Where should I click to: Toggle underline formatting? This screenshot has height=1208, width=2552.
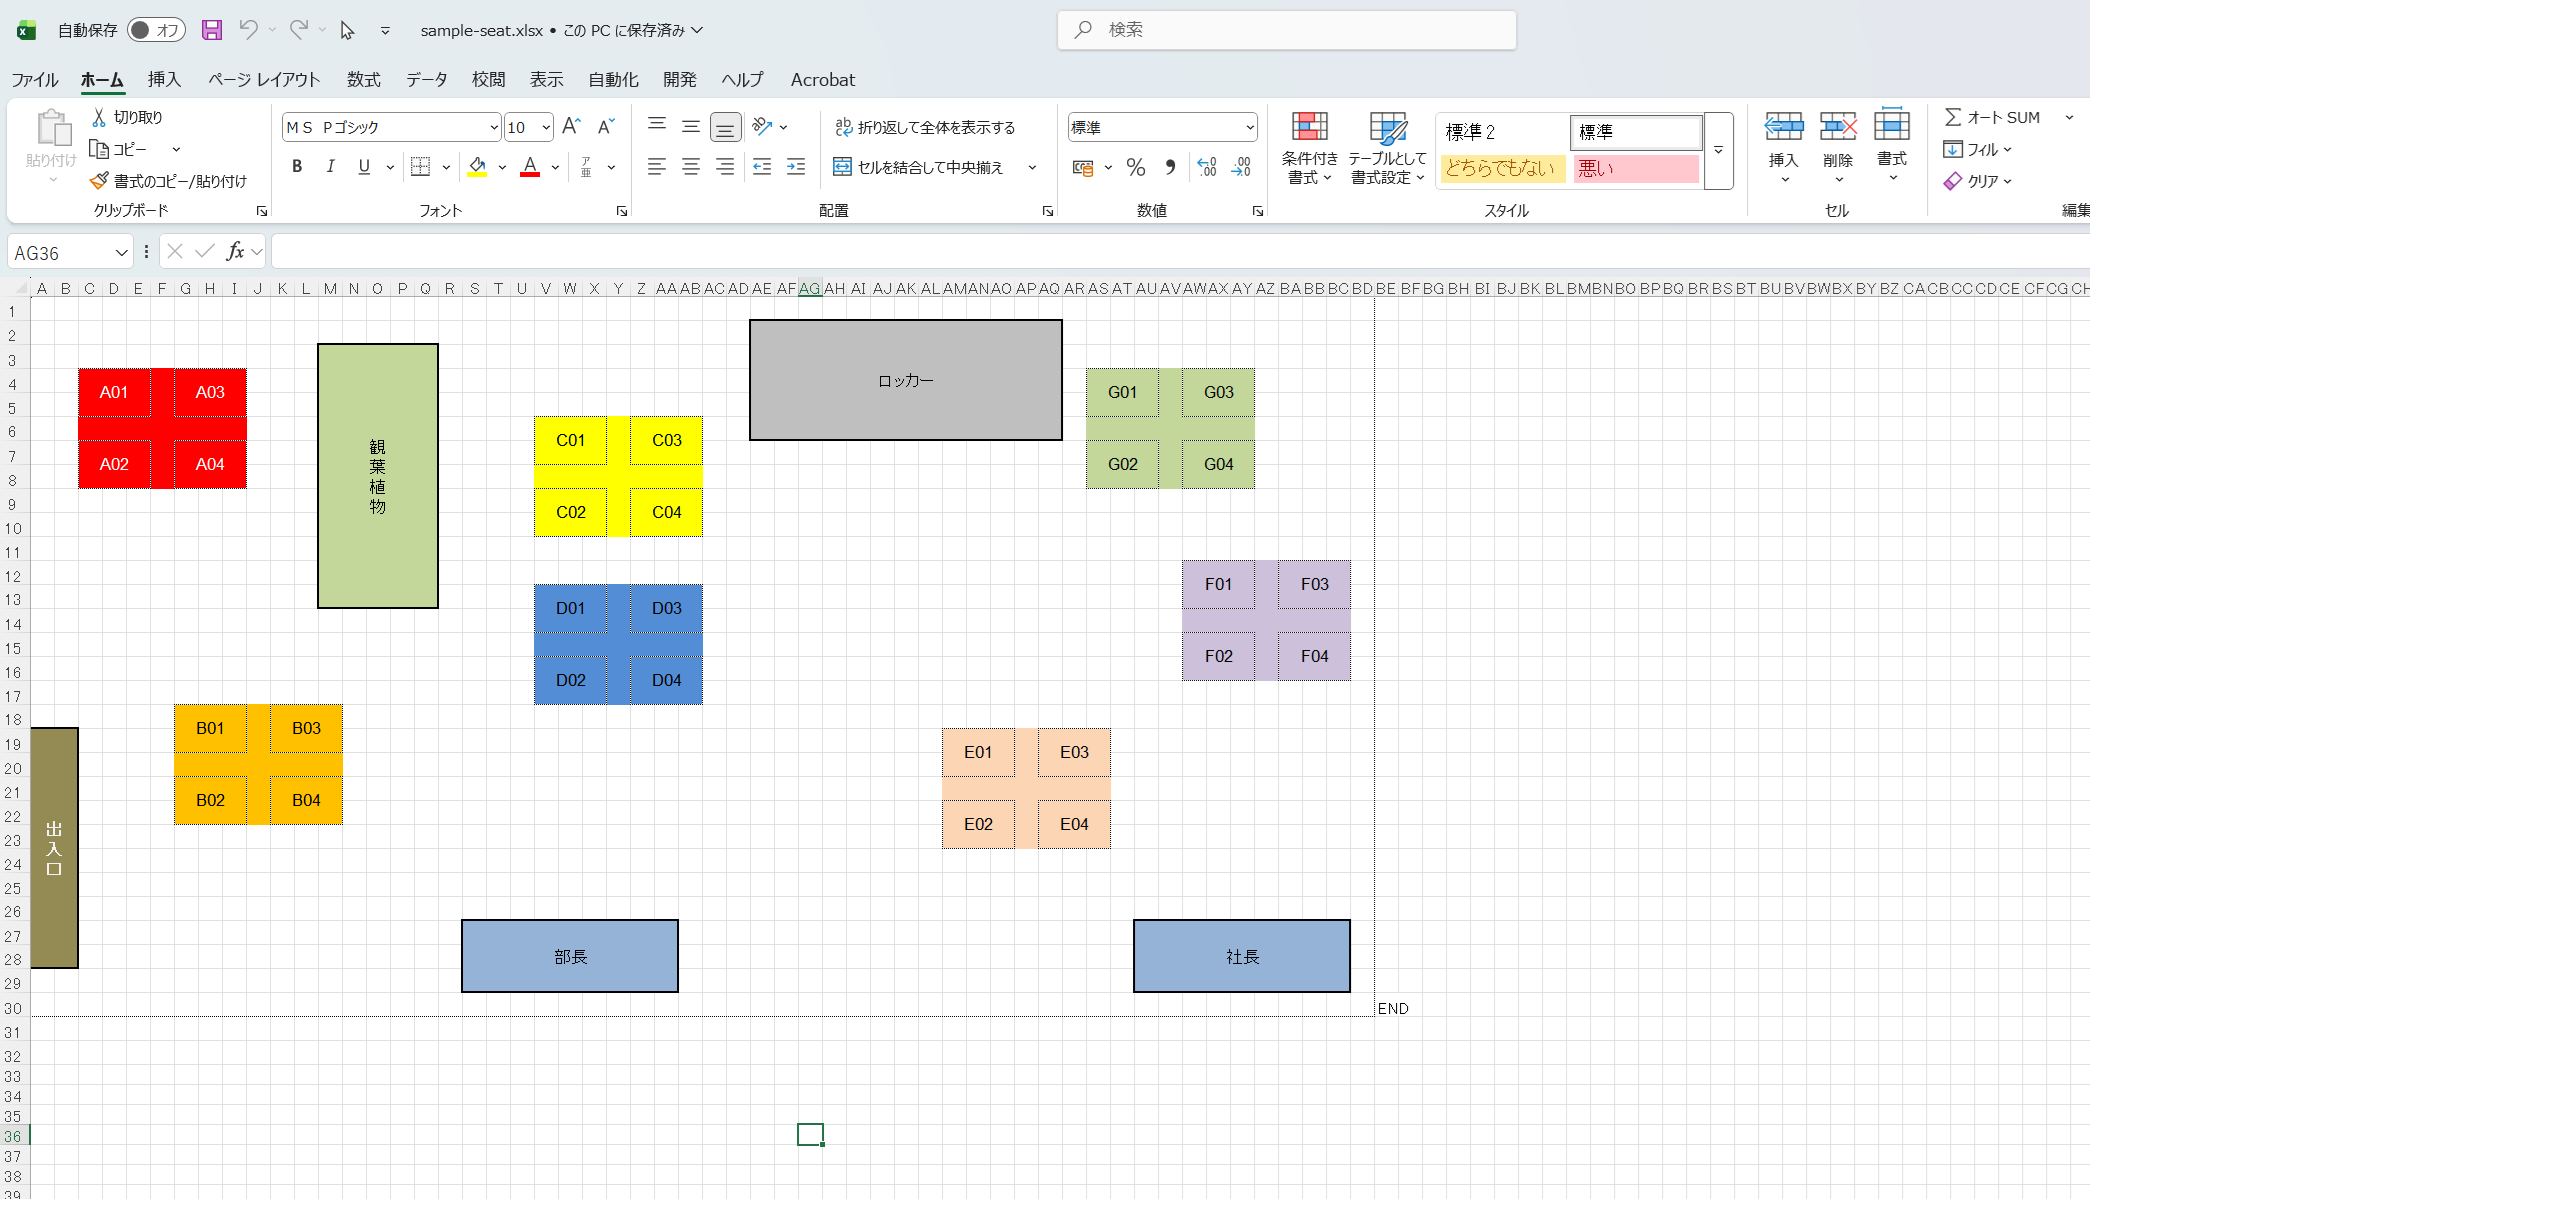pos(364,167)
